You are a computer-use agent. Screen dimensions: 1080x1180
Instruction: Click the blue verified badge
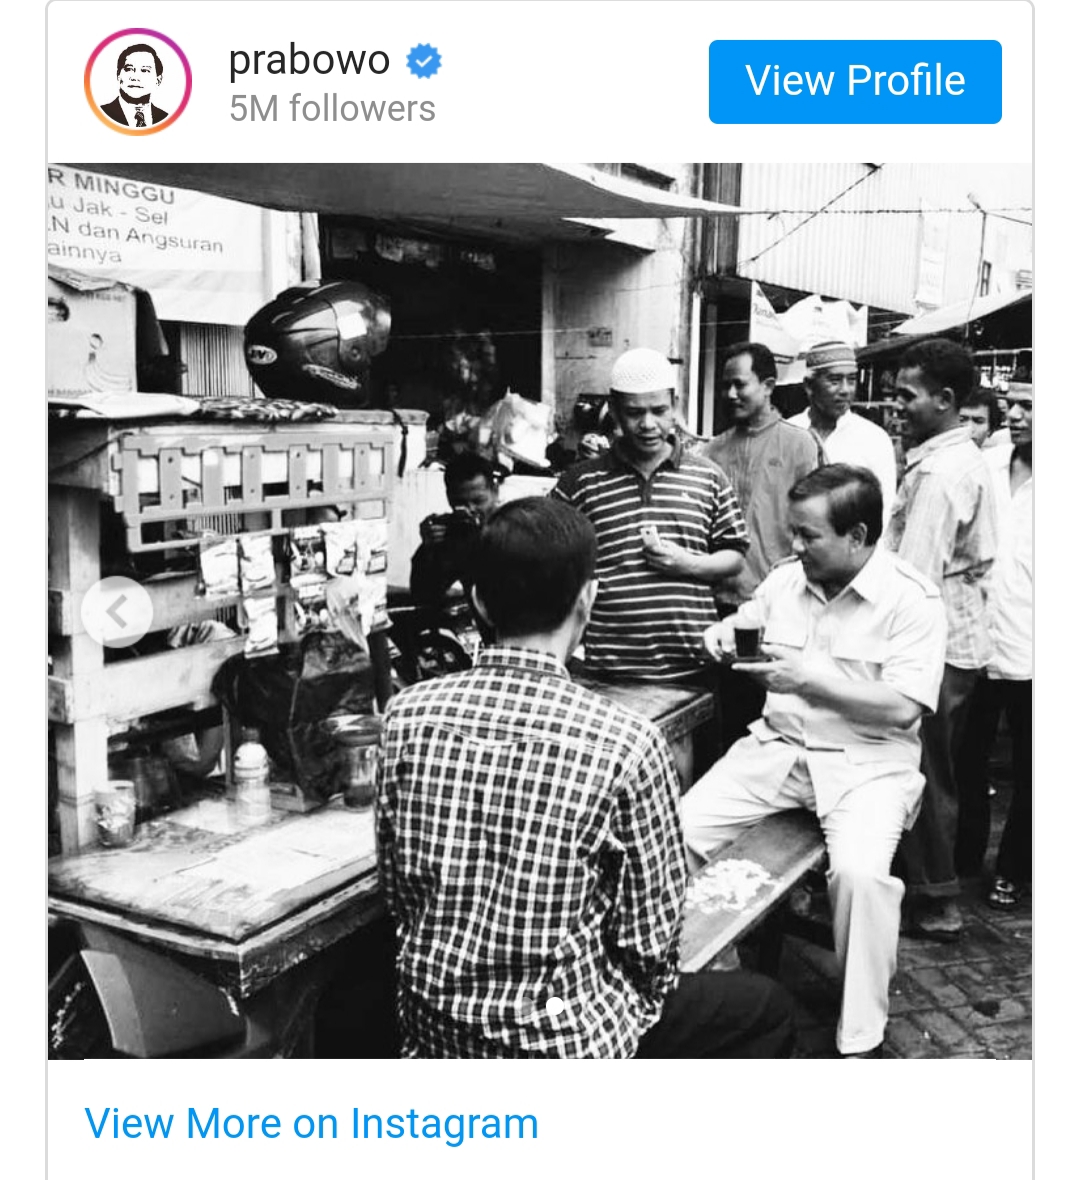click(x=424, y=62)
